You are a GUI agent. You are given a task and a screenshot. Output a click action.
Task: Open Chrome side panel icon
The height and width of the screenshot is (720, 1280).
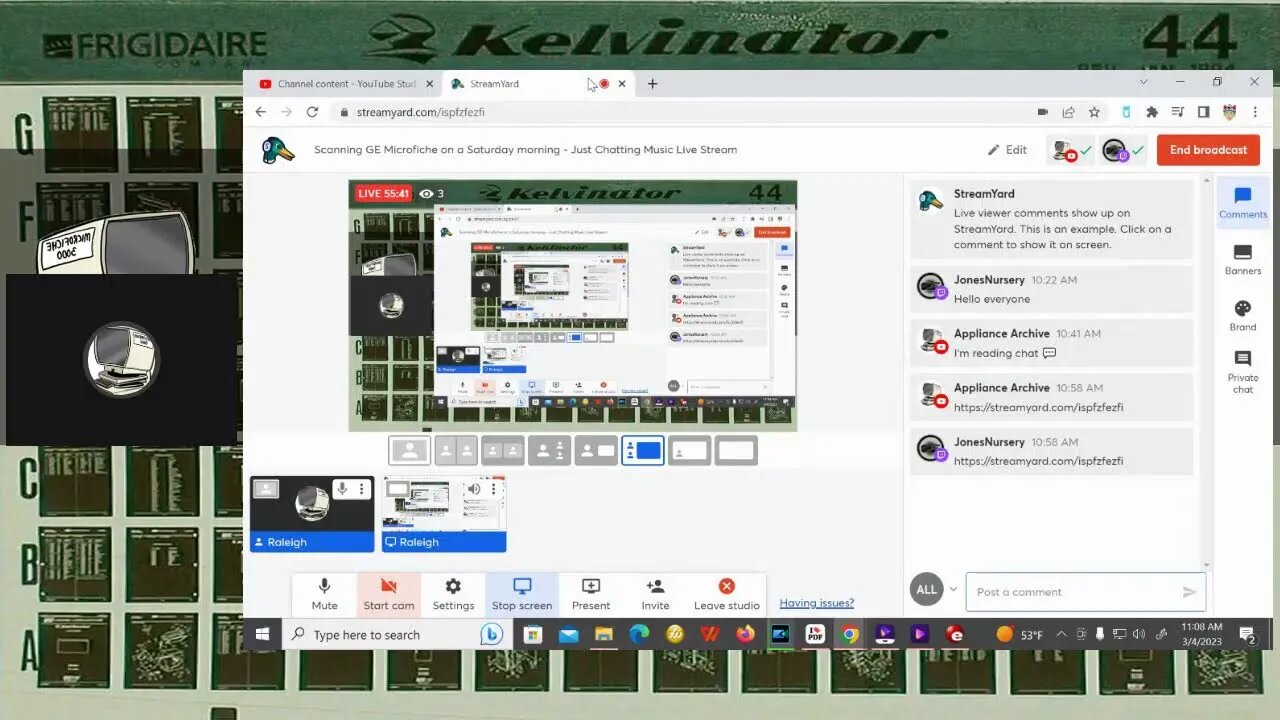1203,112
